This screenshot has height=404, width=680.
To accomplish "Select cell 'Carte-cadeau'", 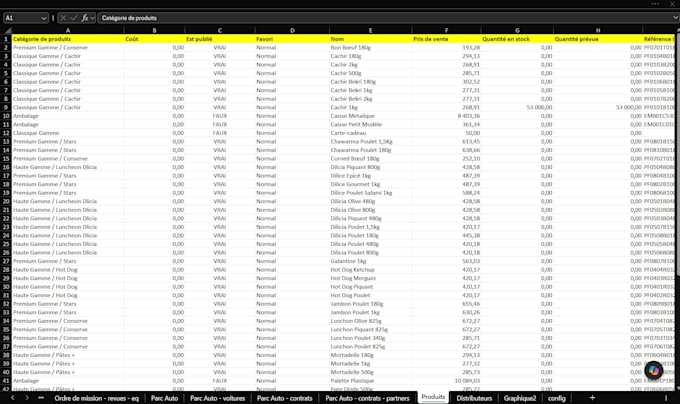I will tap(370, 133).
